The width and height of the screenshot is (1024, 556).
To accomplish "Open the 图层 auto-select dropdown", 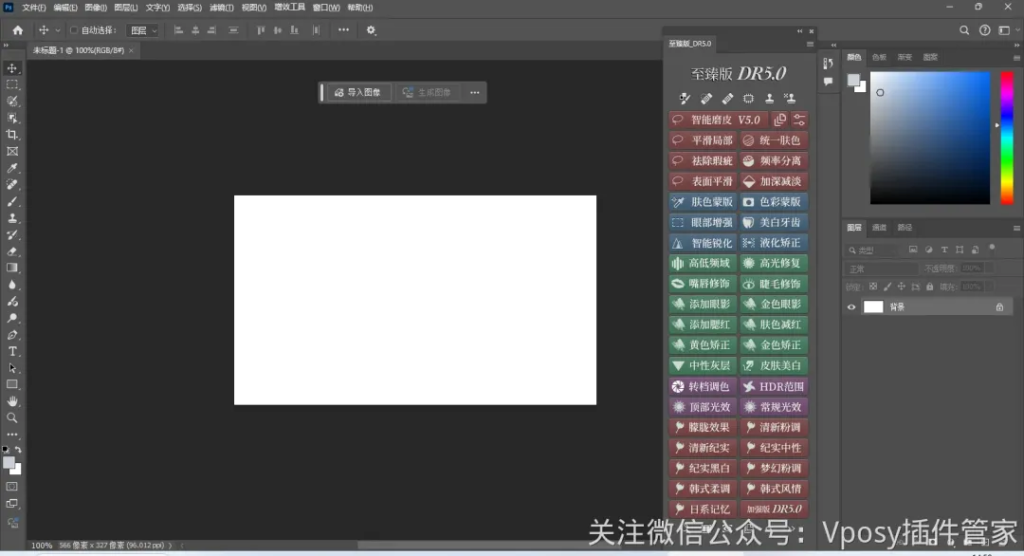I will (143, 30).
